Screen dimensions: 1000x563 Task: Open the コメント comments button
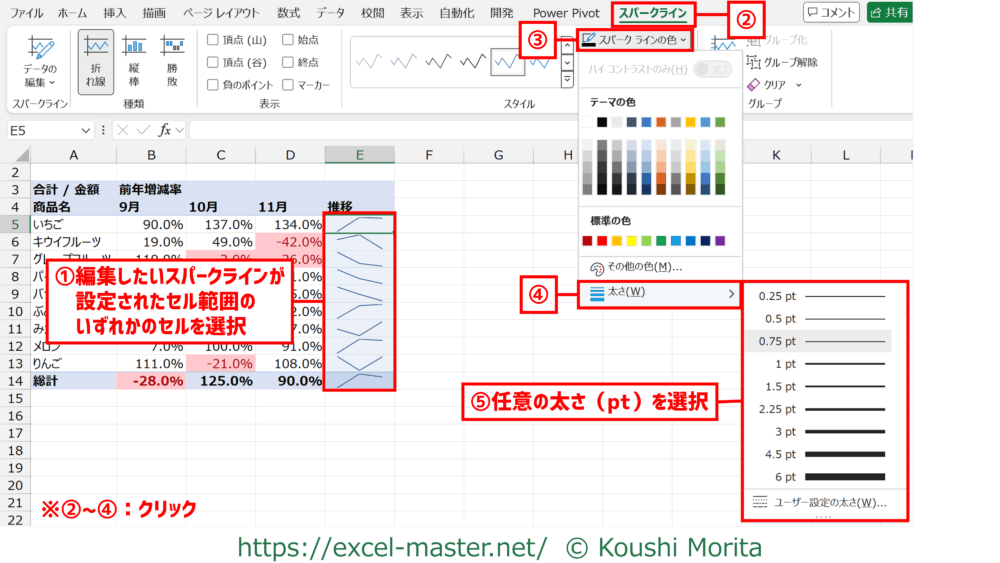point(831,12)
